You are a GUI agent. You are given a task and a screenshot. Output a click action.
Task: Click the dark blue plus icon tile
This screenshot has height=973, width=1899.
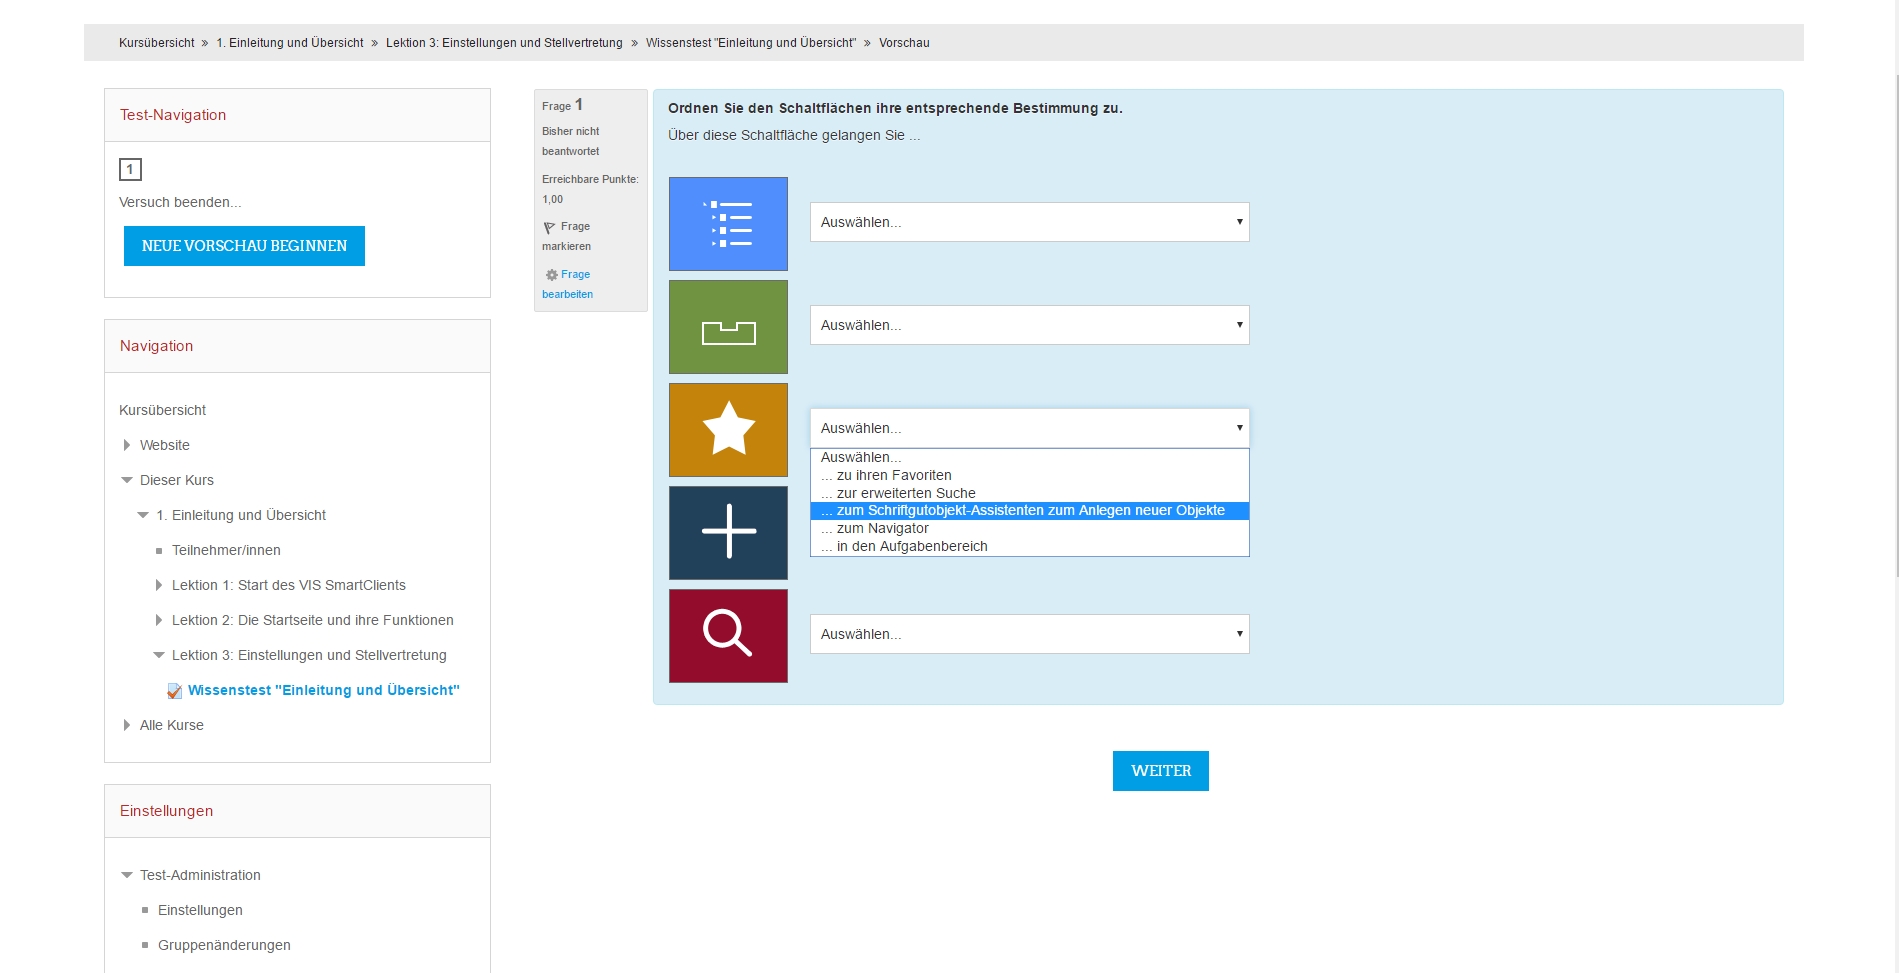click(728, 533)
